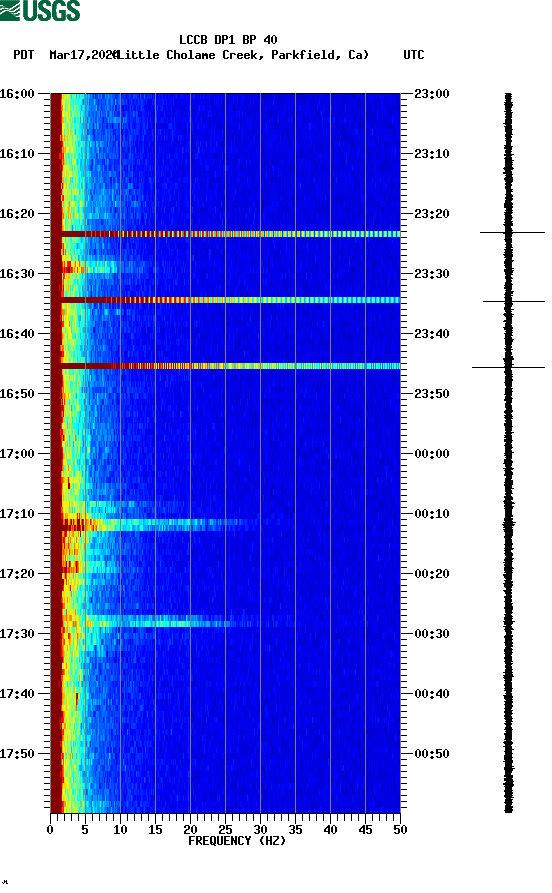
Task: Click the seismogram spike line near 23:23 UTC
Action: [512, 232]
